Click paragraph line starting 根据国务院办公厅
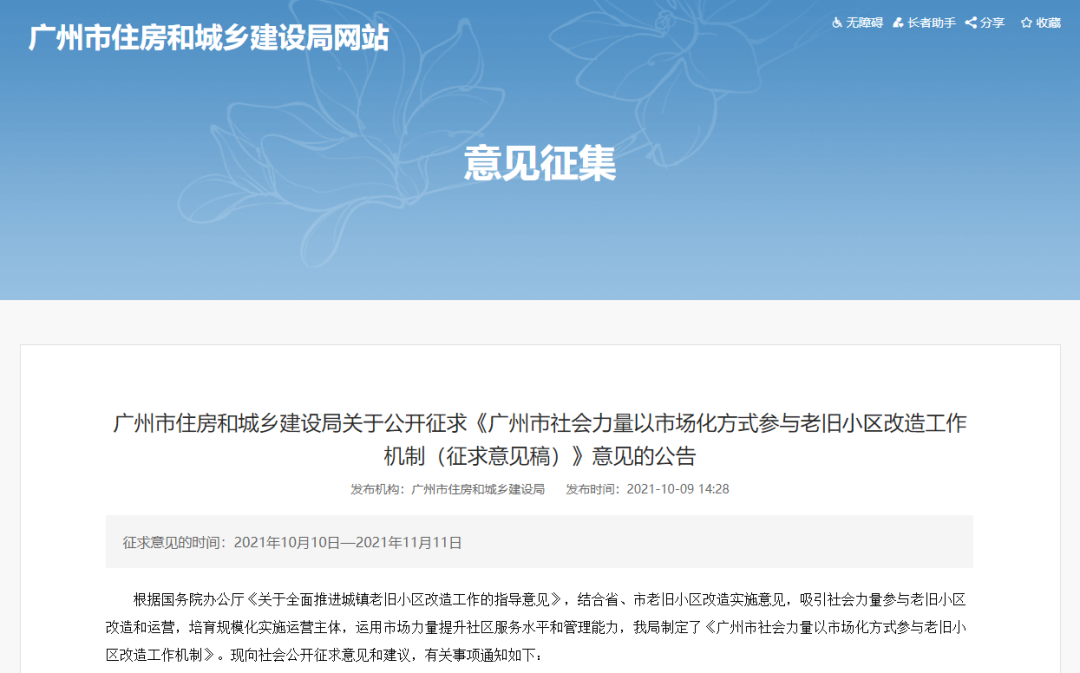This screenshot has height=673, width=1080. coord(550,599)
